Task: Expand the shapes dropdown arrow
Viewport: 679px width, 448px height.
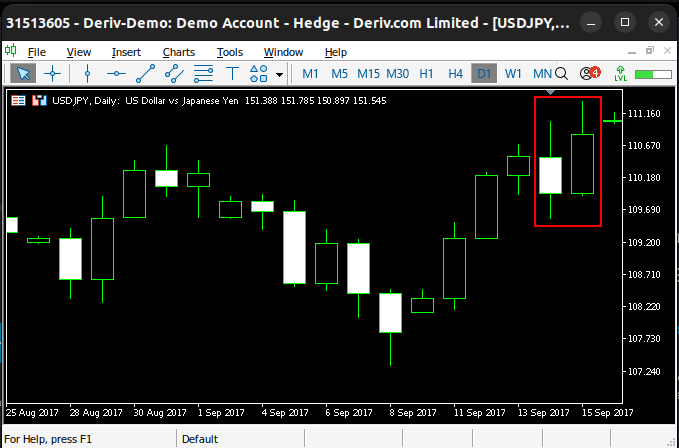Action: [x=279, y=74]
